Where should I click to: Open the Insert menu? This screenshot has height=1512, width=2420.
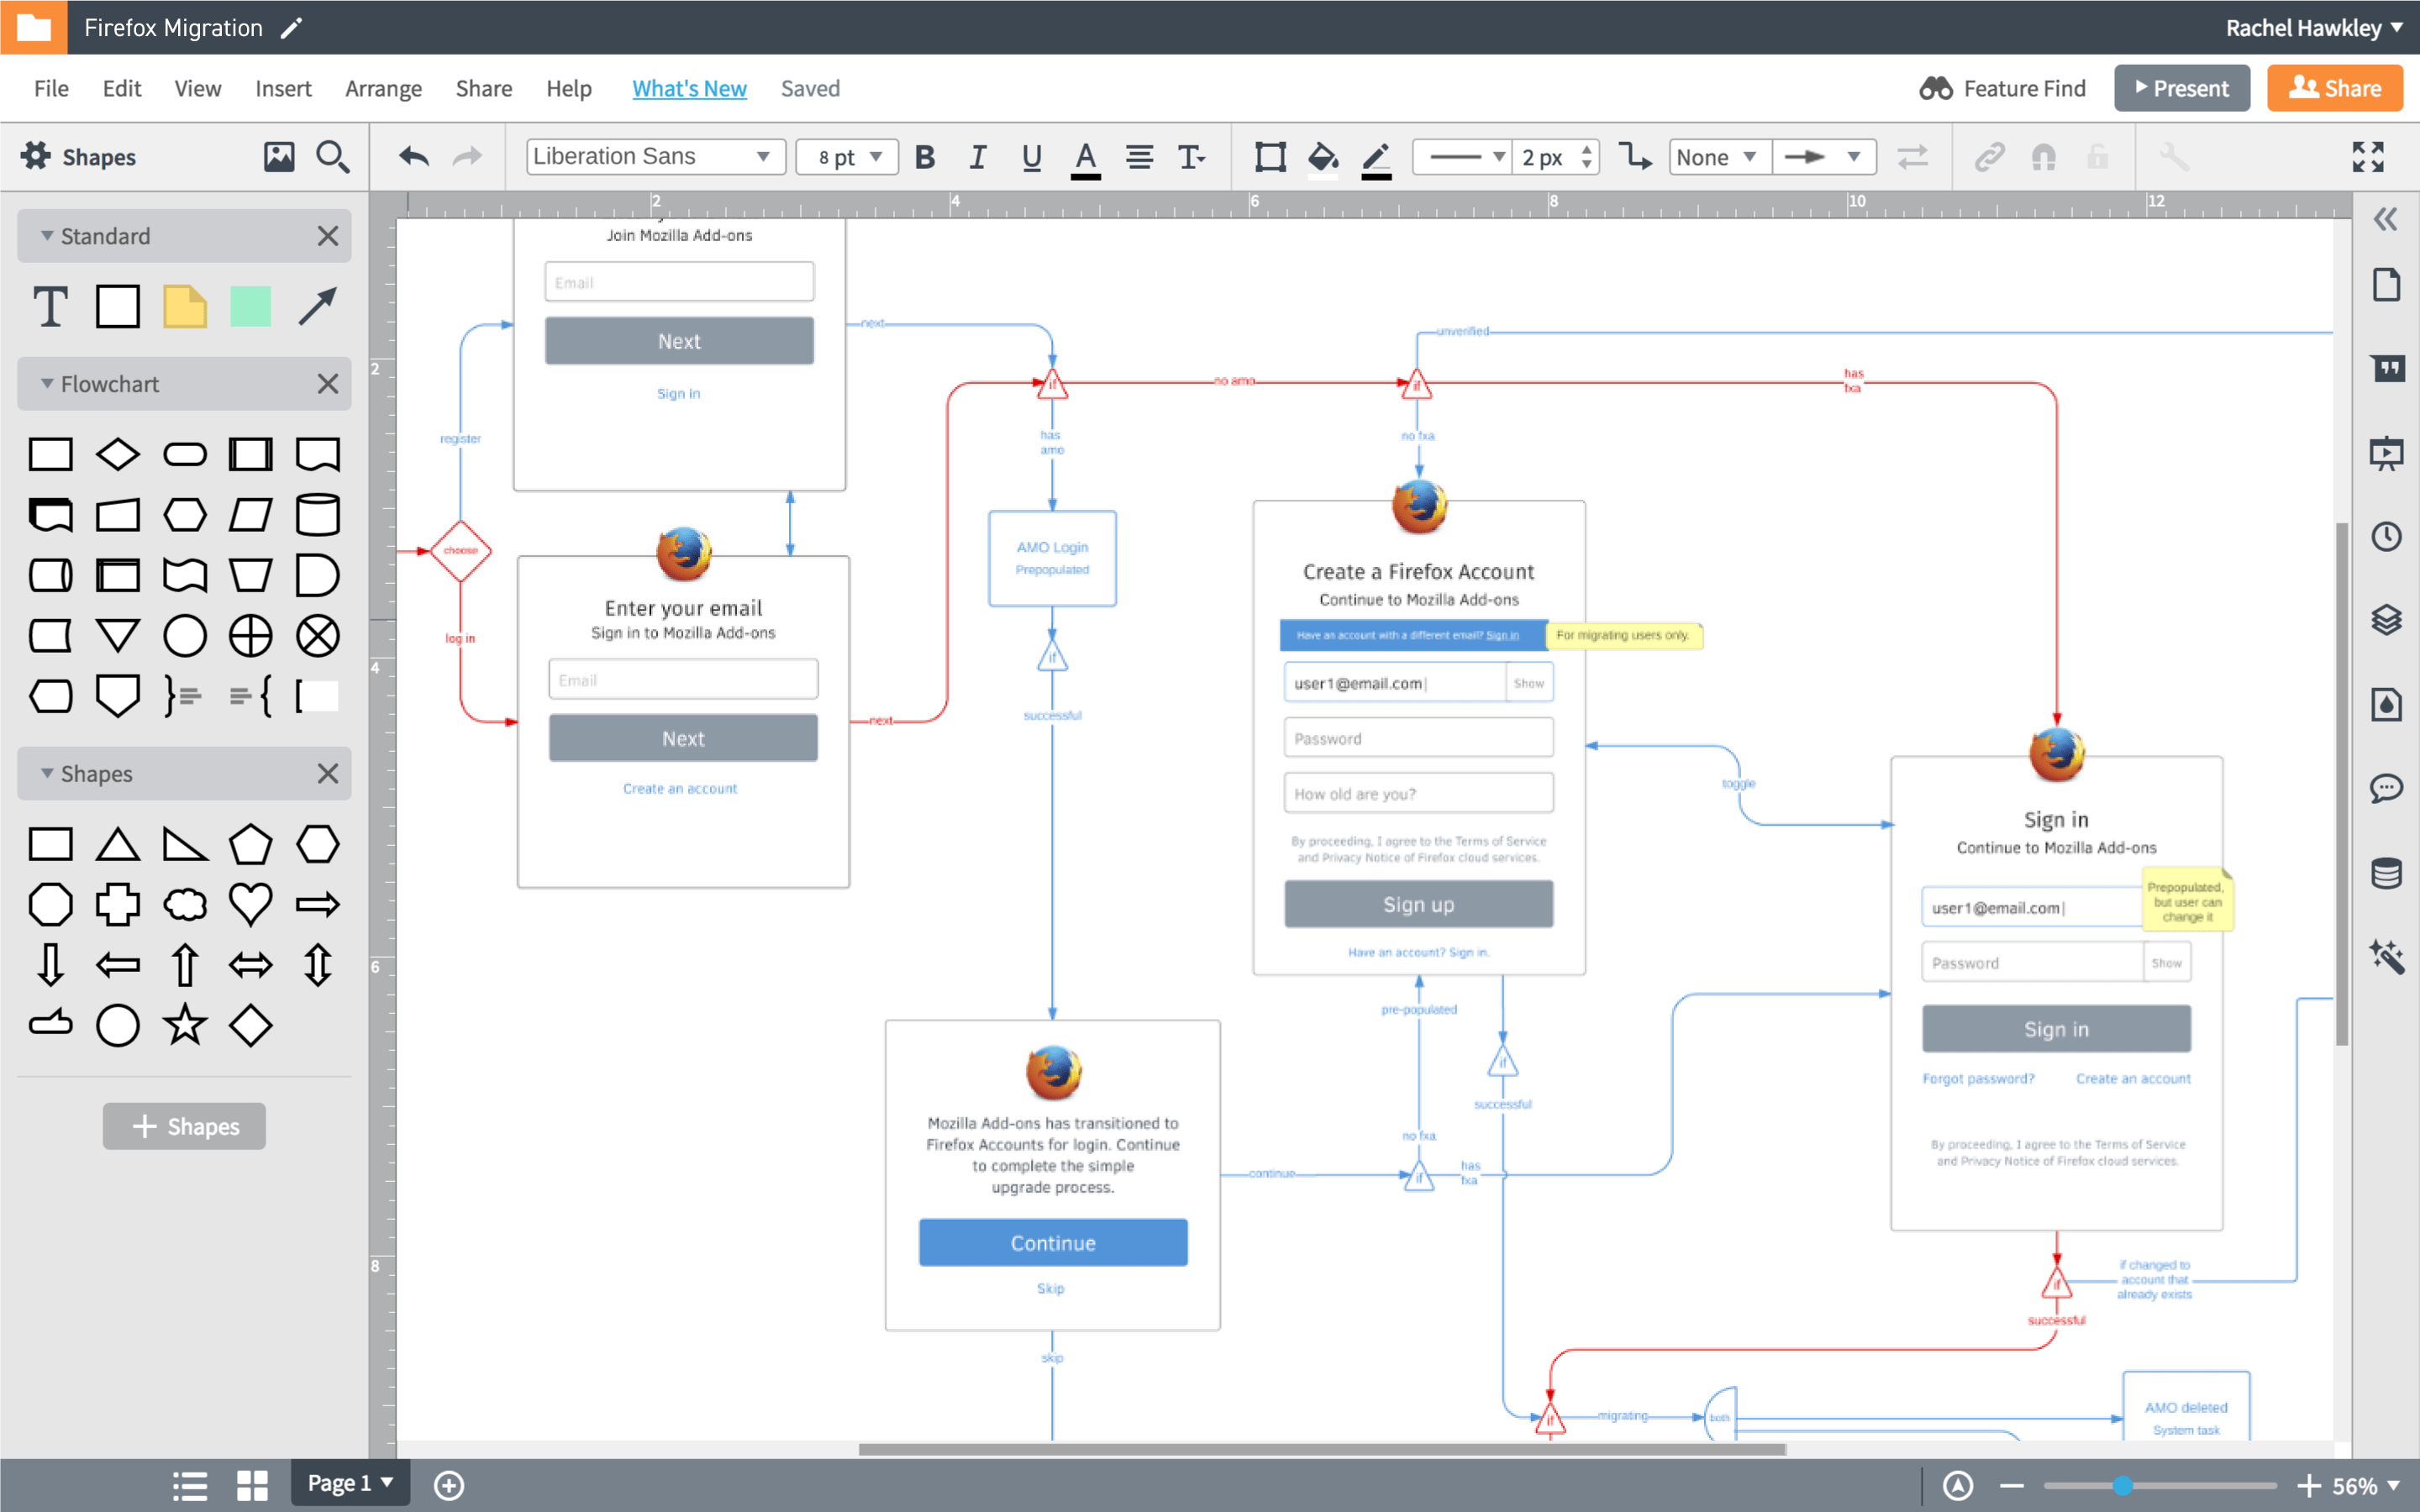[x=283, y=89]
